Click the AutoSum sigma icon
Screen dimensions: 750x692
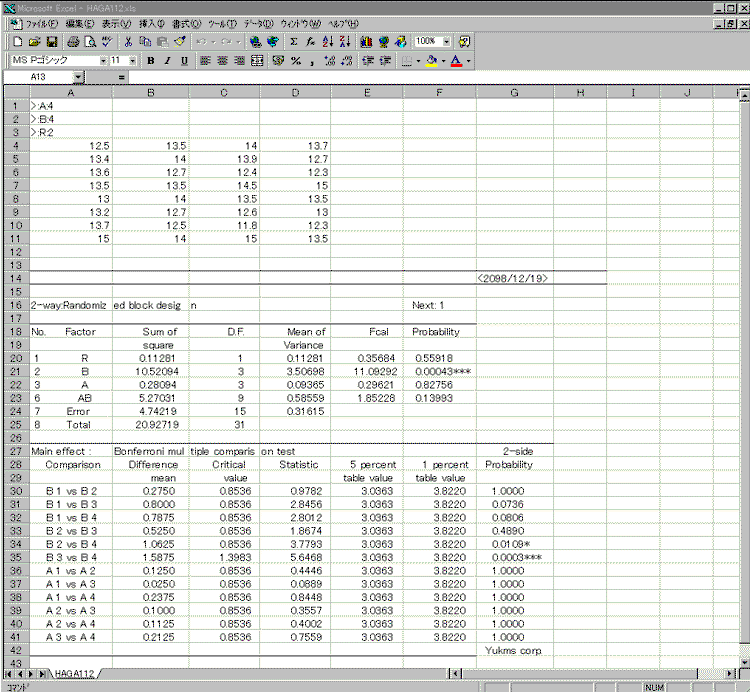pos(293,42)
